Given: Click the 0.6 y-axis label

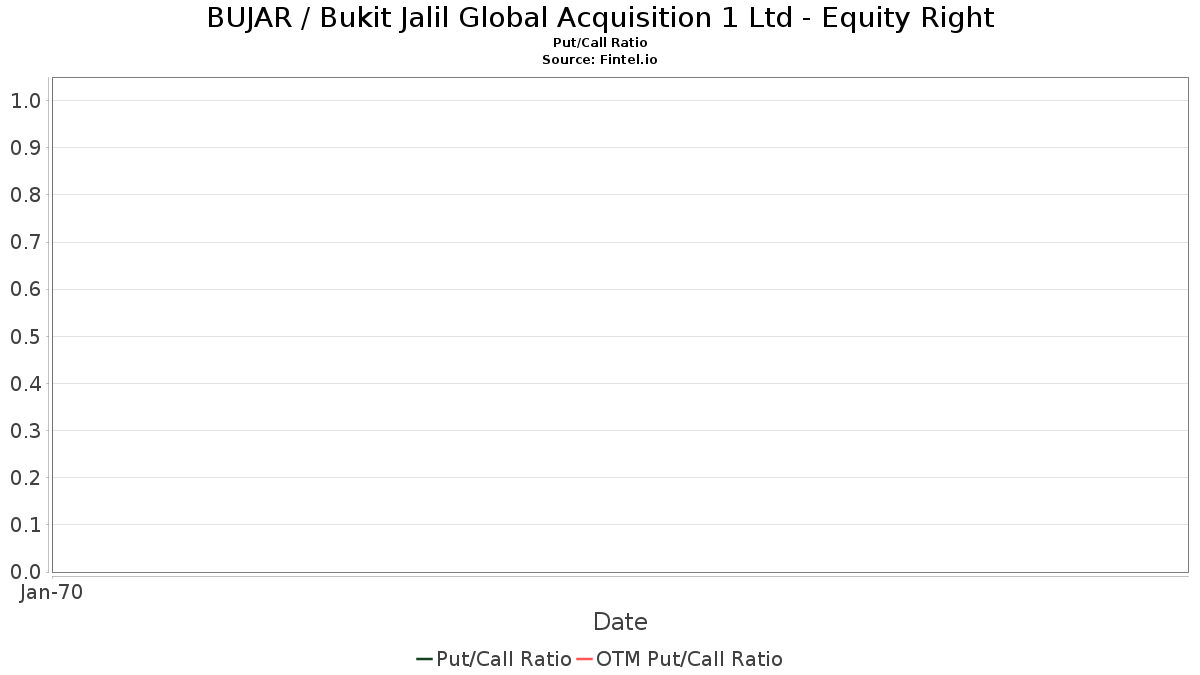Looking at the screenshot, I should point(25,289).
